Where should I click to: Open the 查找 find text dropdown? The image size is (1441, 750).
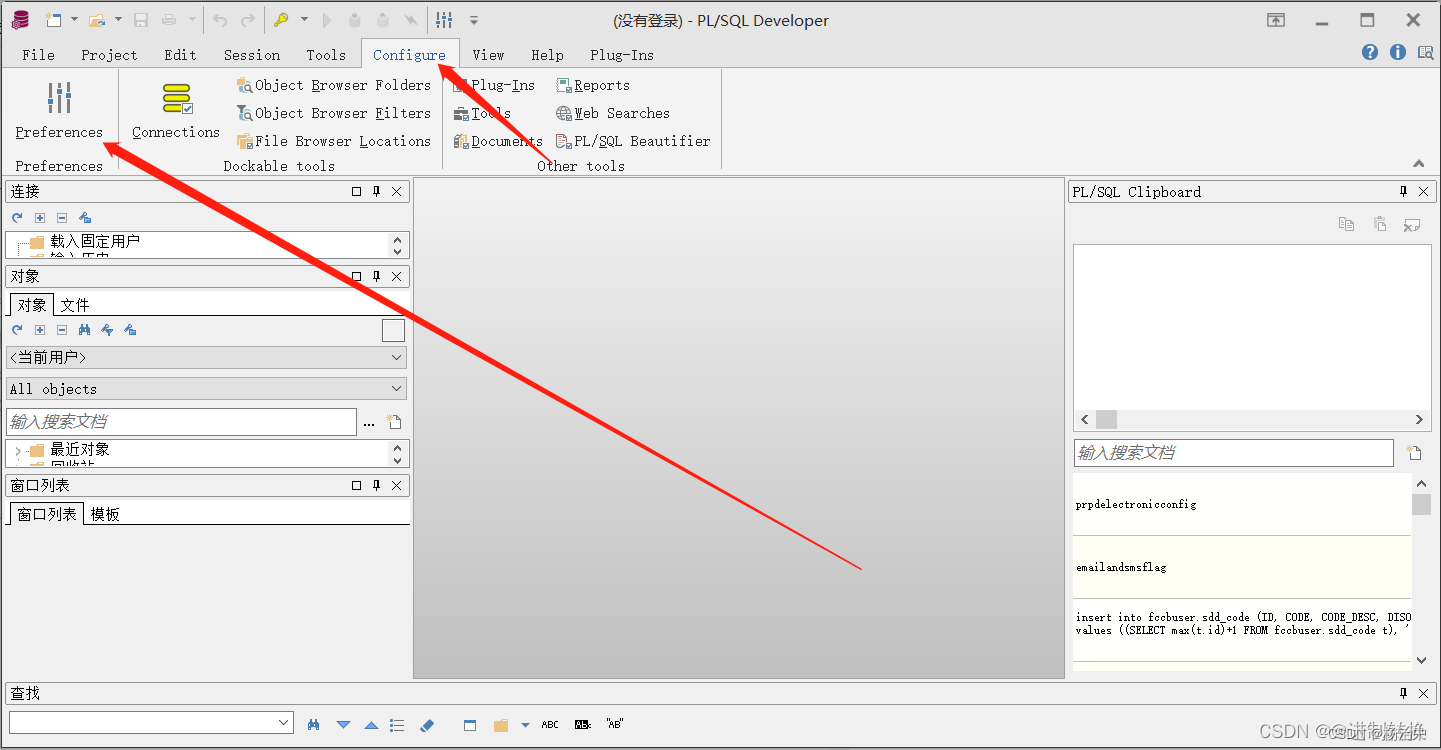(x=284, y=723)
